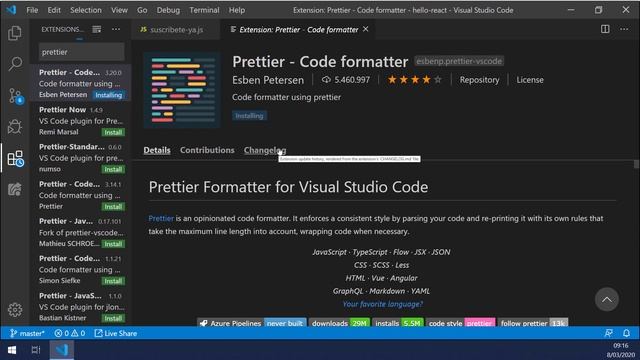Click the Prettier extension logo image
This screenshot has height=360, width=640.
pos(182,90)
